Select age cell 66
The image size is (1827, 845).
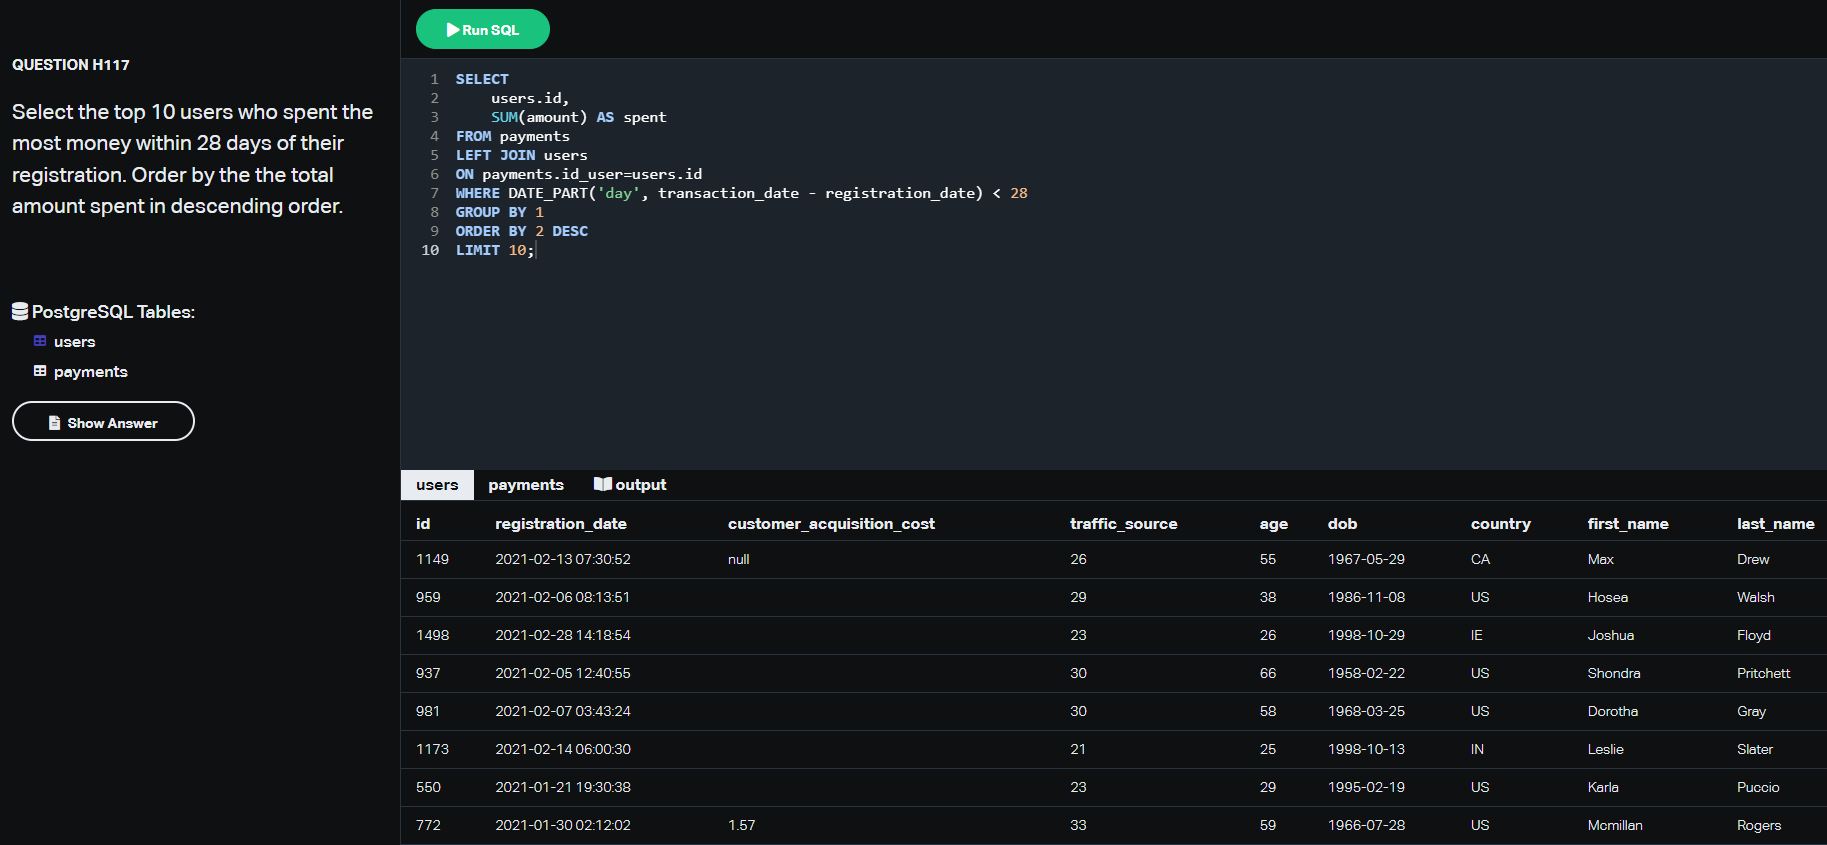pos(1268,673)
